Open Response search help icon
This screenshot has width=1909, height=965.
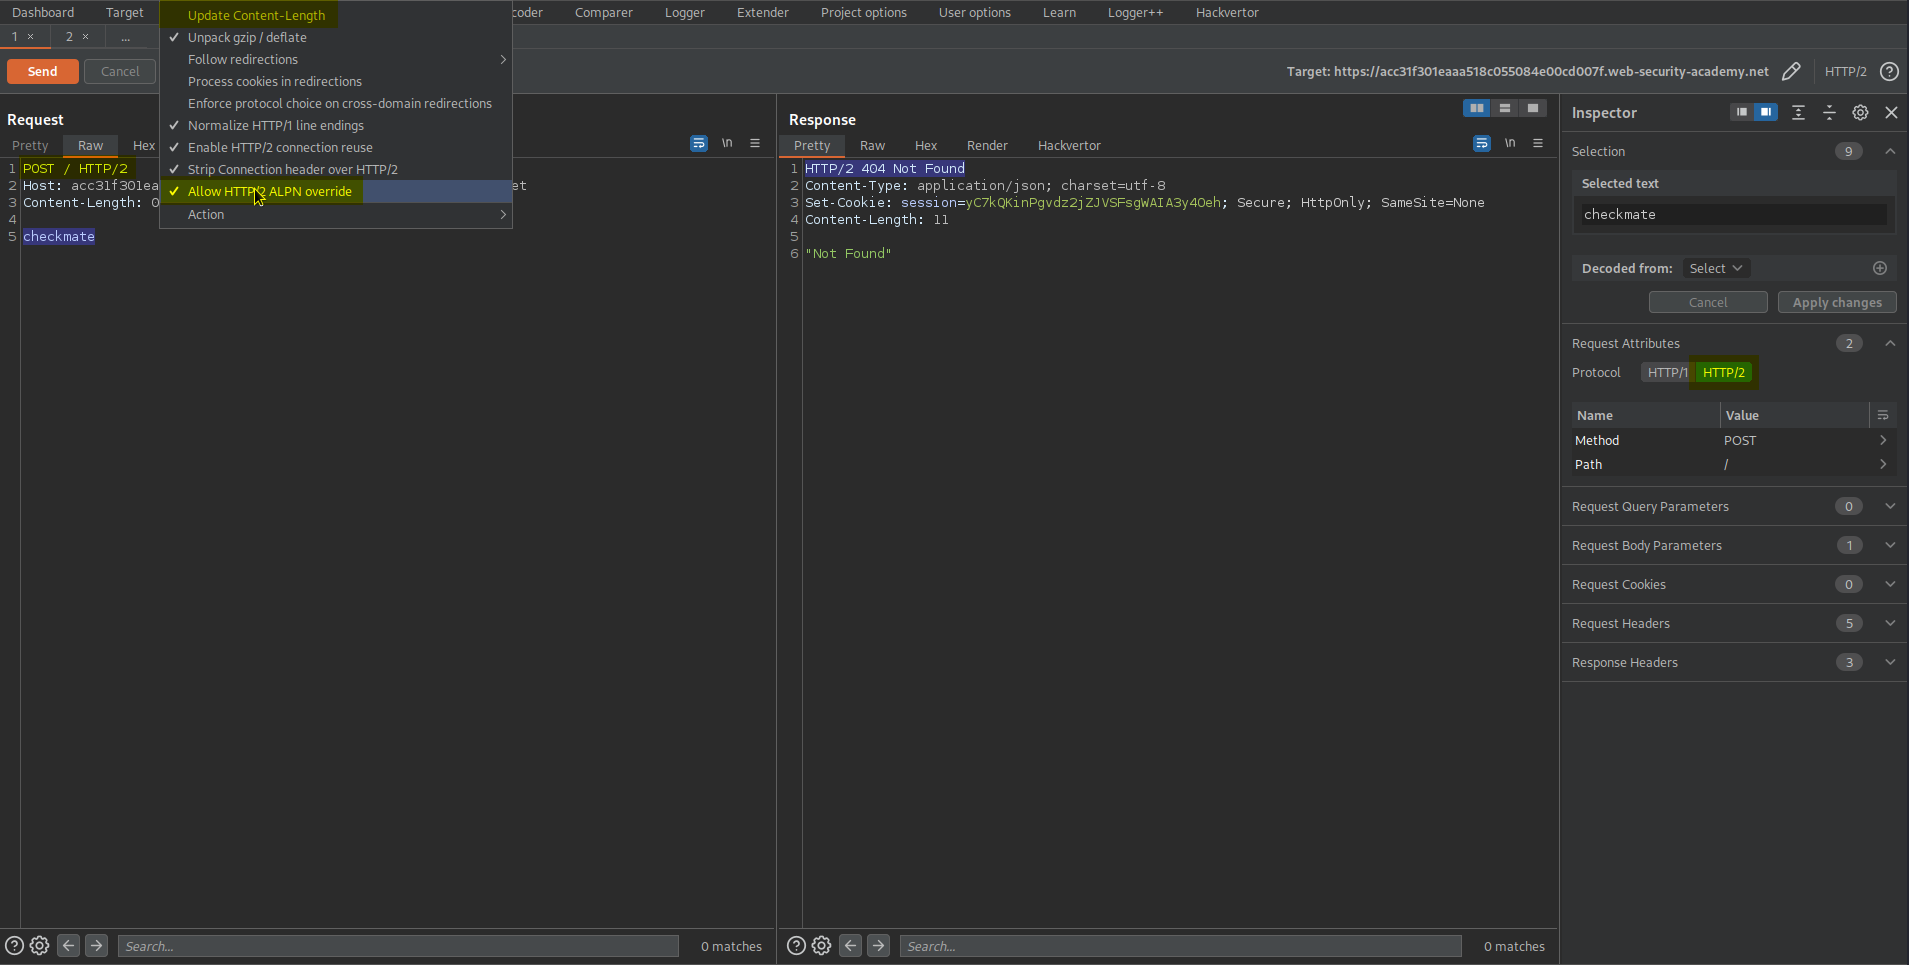796,945
